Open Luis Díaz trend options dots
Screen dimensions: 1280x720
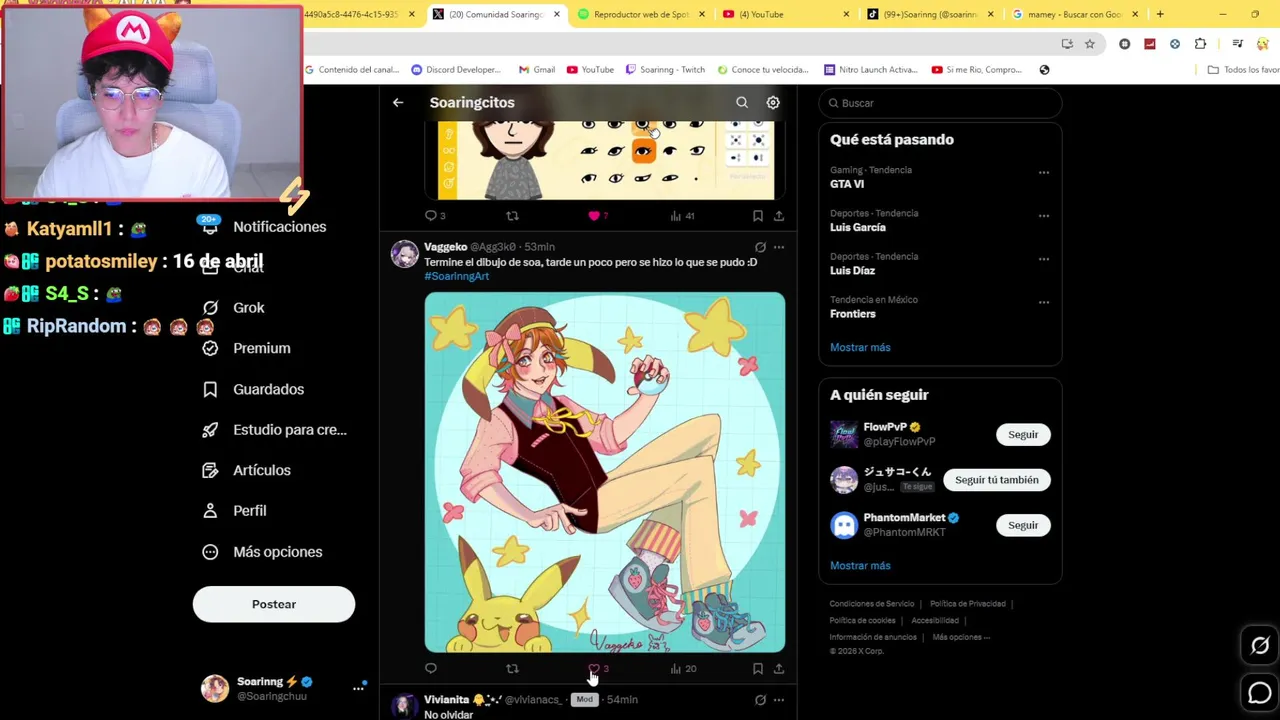tap(1044, 259)
